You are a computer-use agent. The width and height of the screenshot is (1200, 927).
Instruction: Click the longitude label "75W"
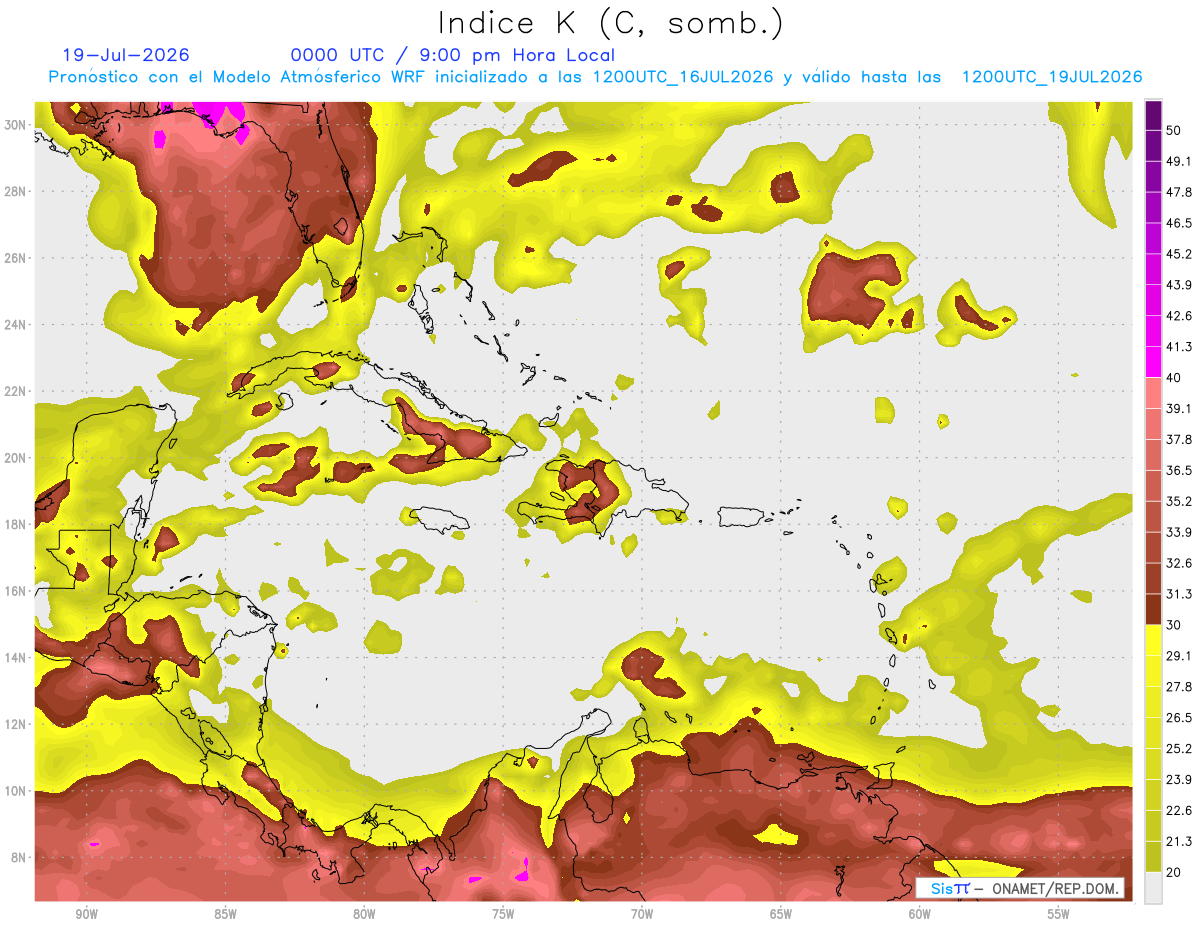tap(503, 914)
